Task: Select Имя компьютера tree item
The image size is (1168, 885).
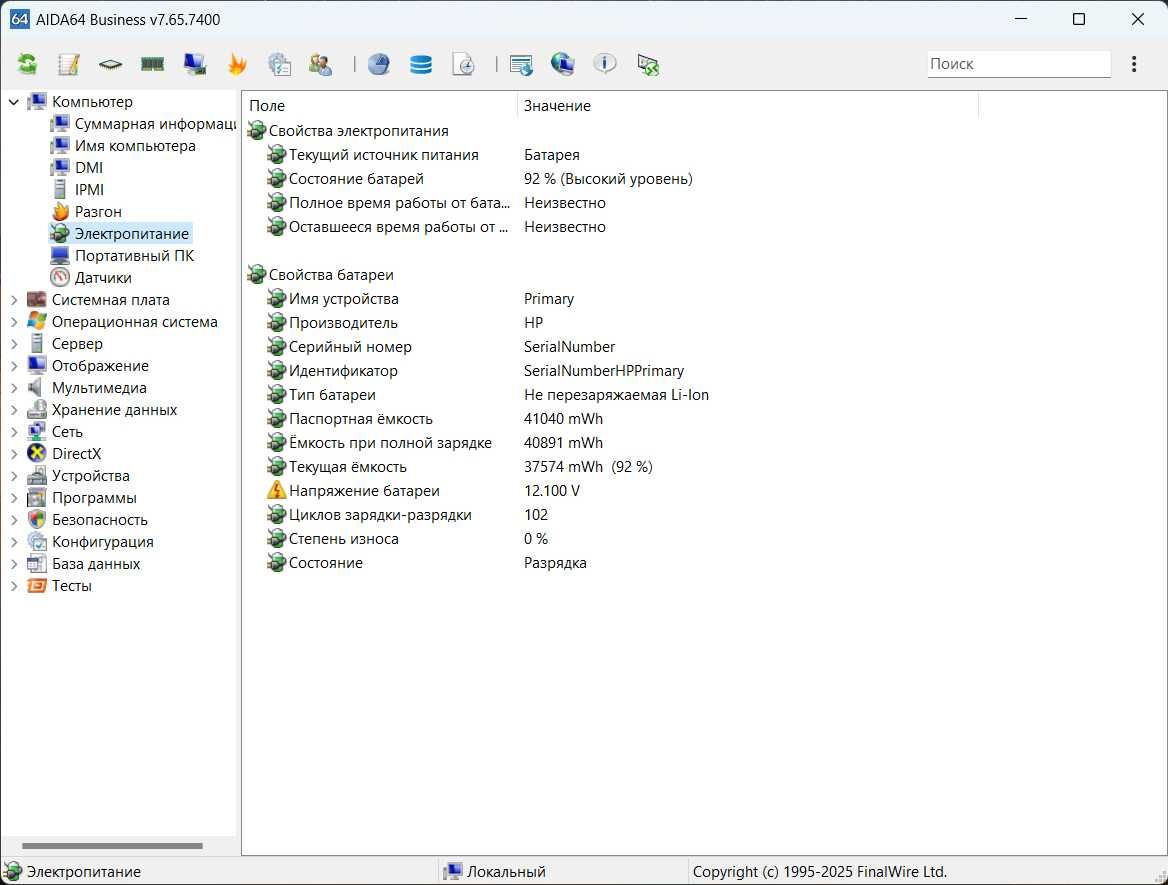Action: point(135,146)
